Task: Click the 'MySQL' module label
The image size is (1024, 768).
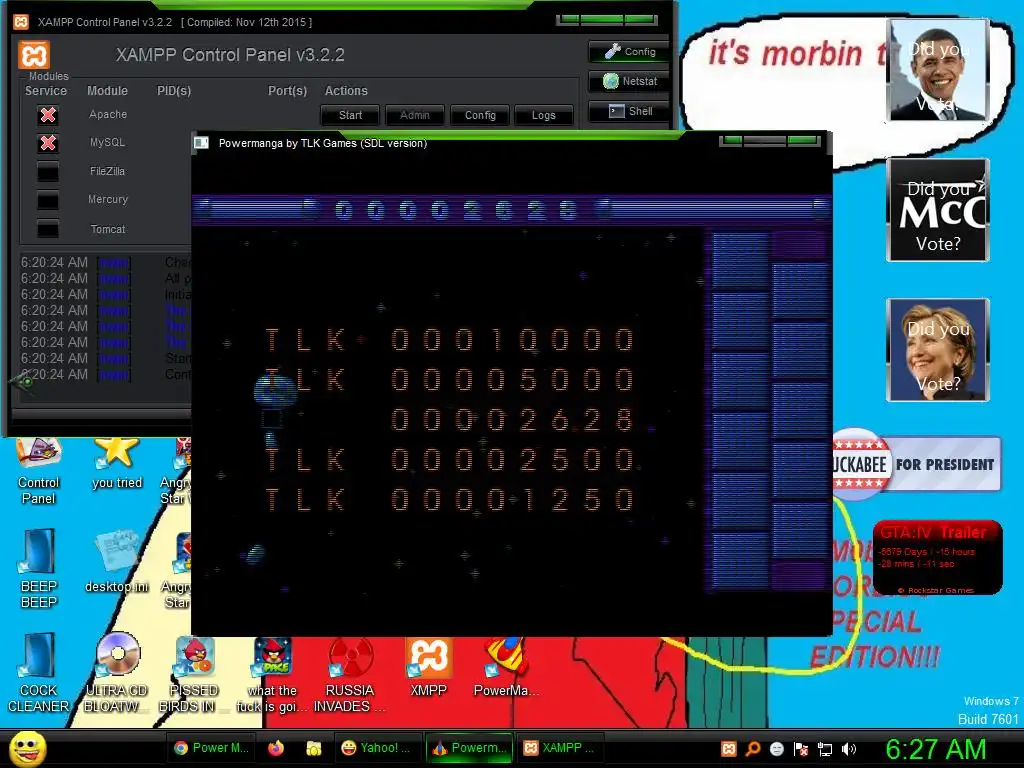Action: [x=108, y=142]
